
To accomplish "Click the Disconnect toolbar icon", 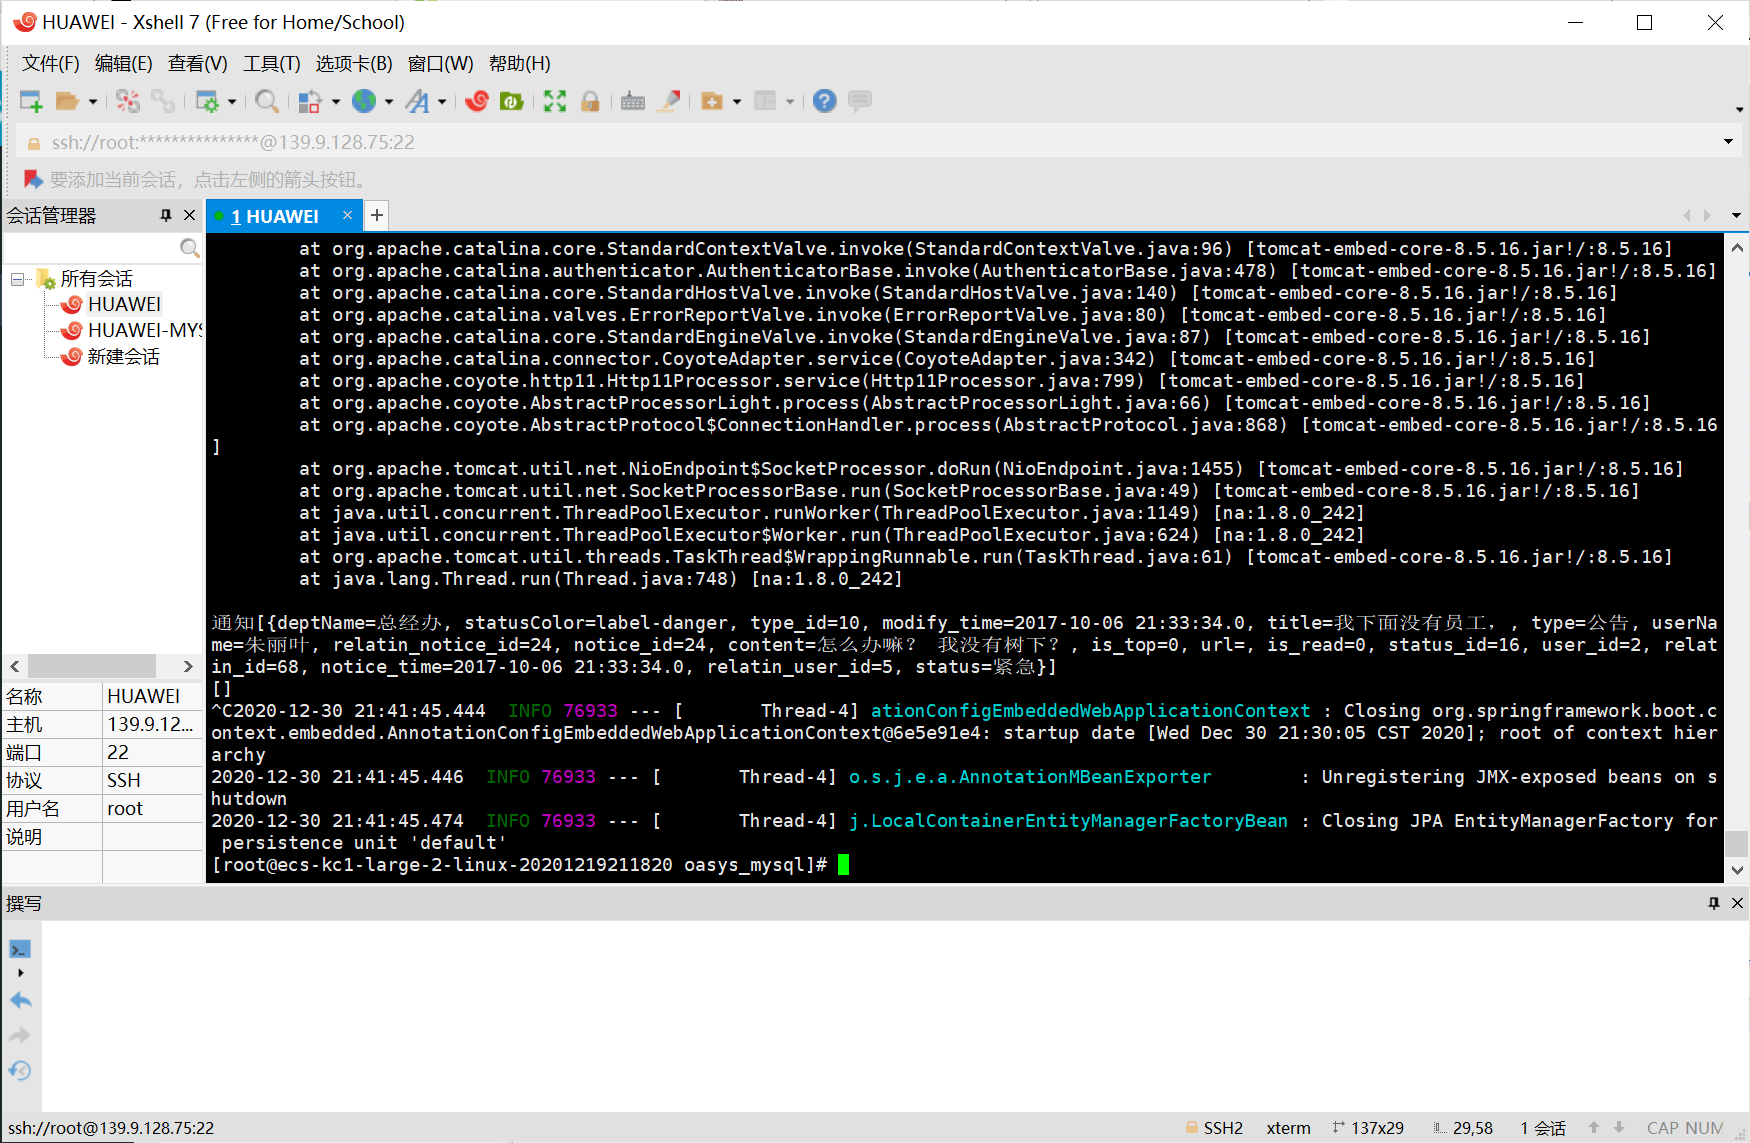I will (x=128, y=101).
